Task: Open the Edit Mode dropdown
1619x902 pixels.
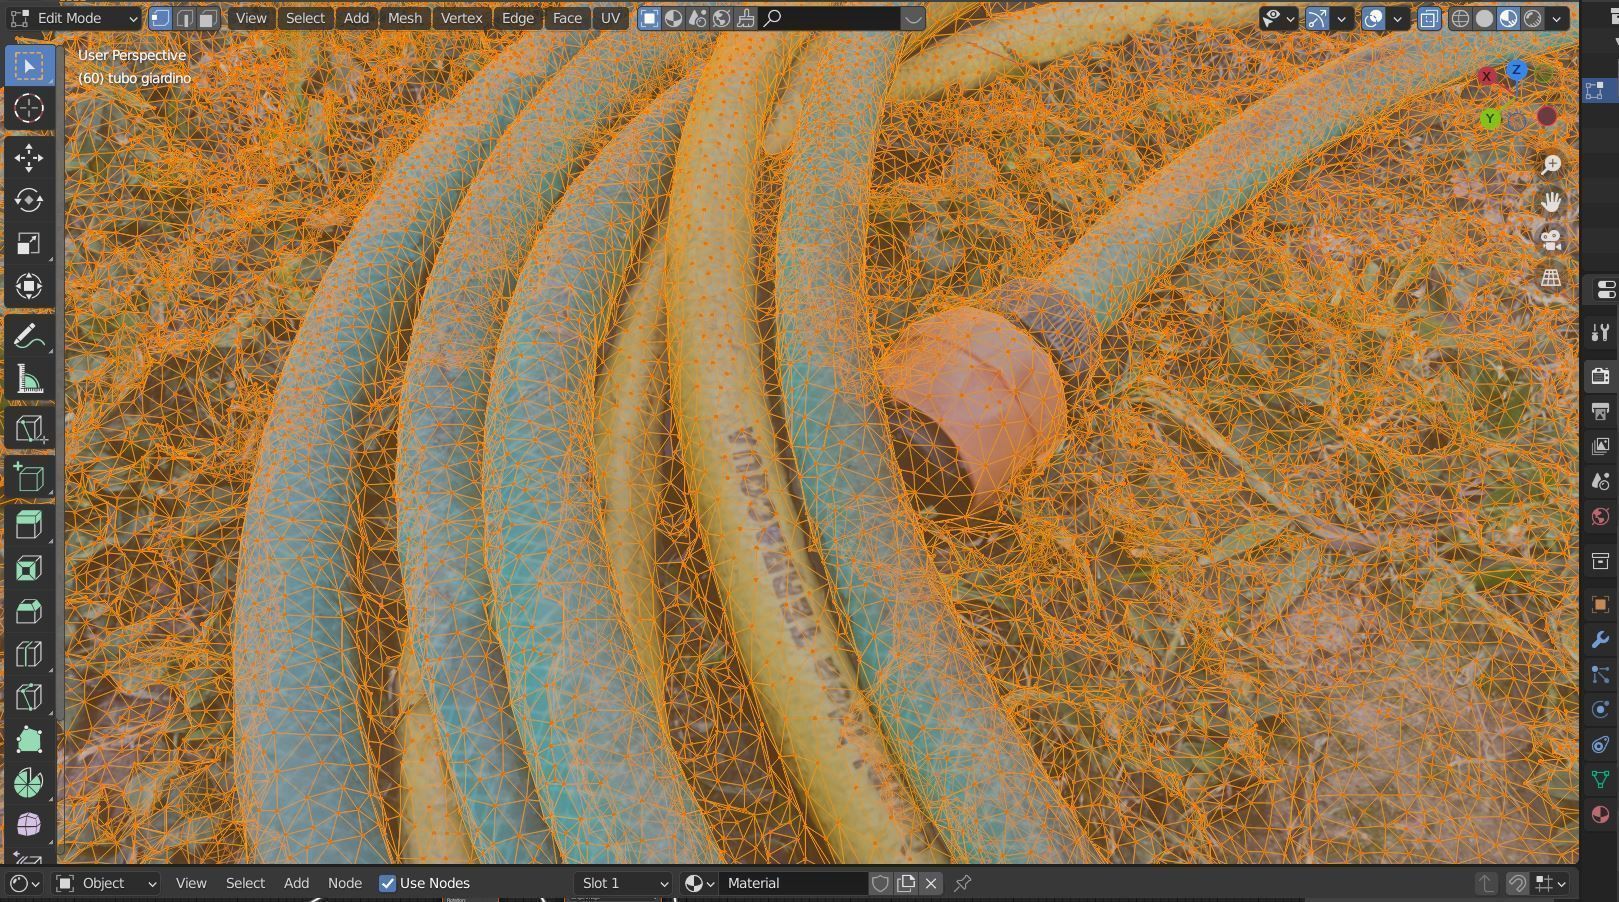Action: point(73,18)
